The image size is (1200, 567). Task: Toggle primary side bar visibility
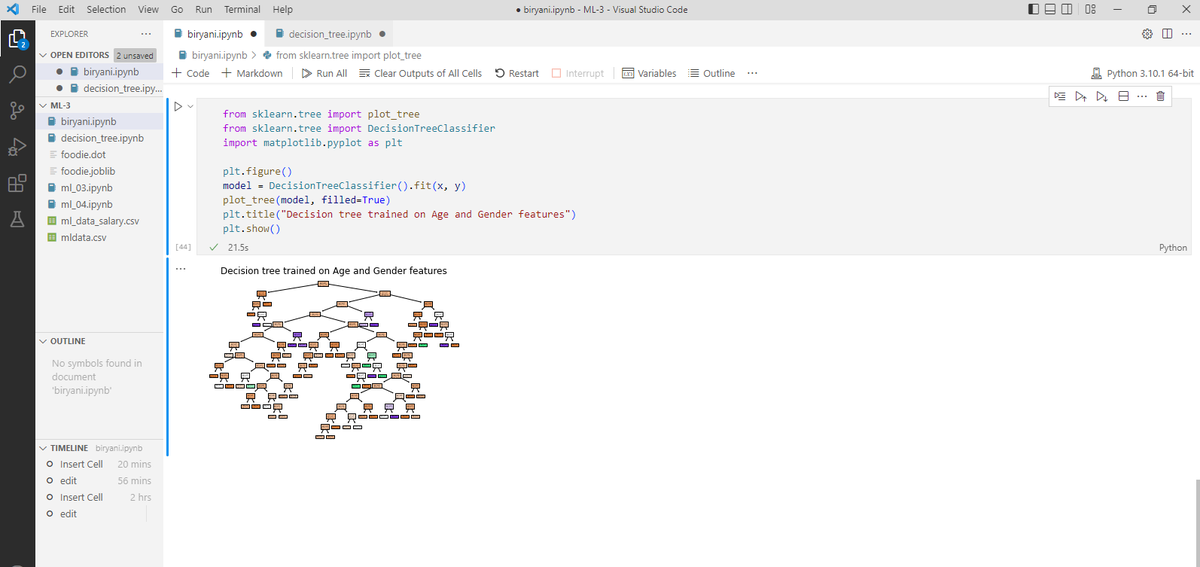pos(1033,9)
